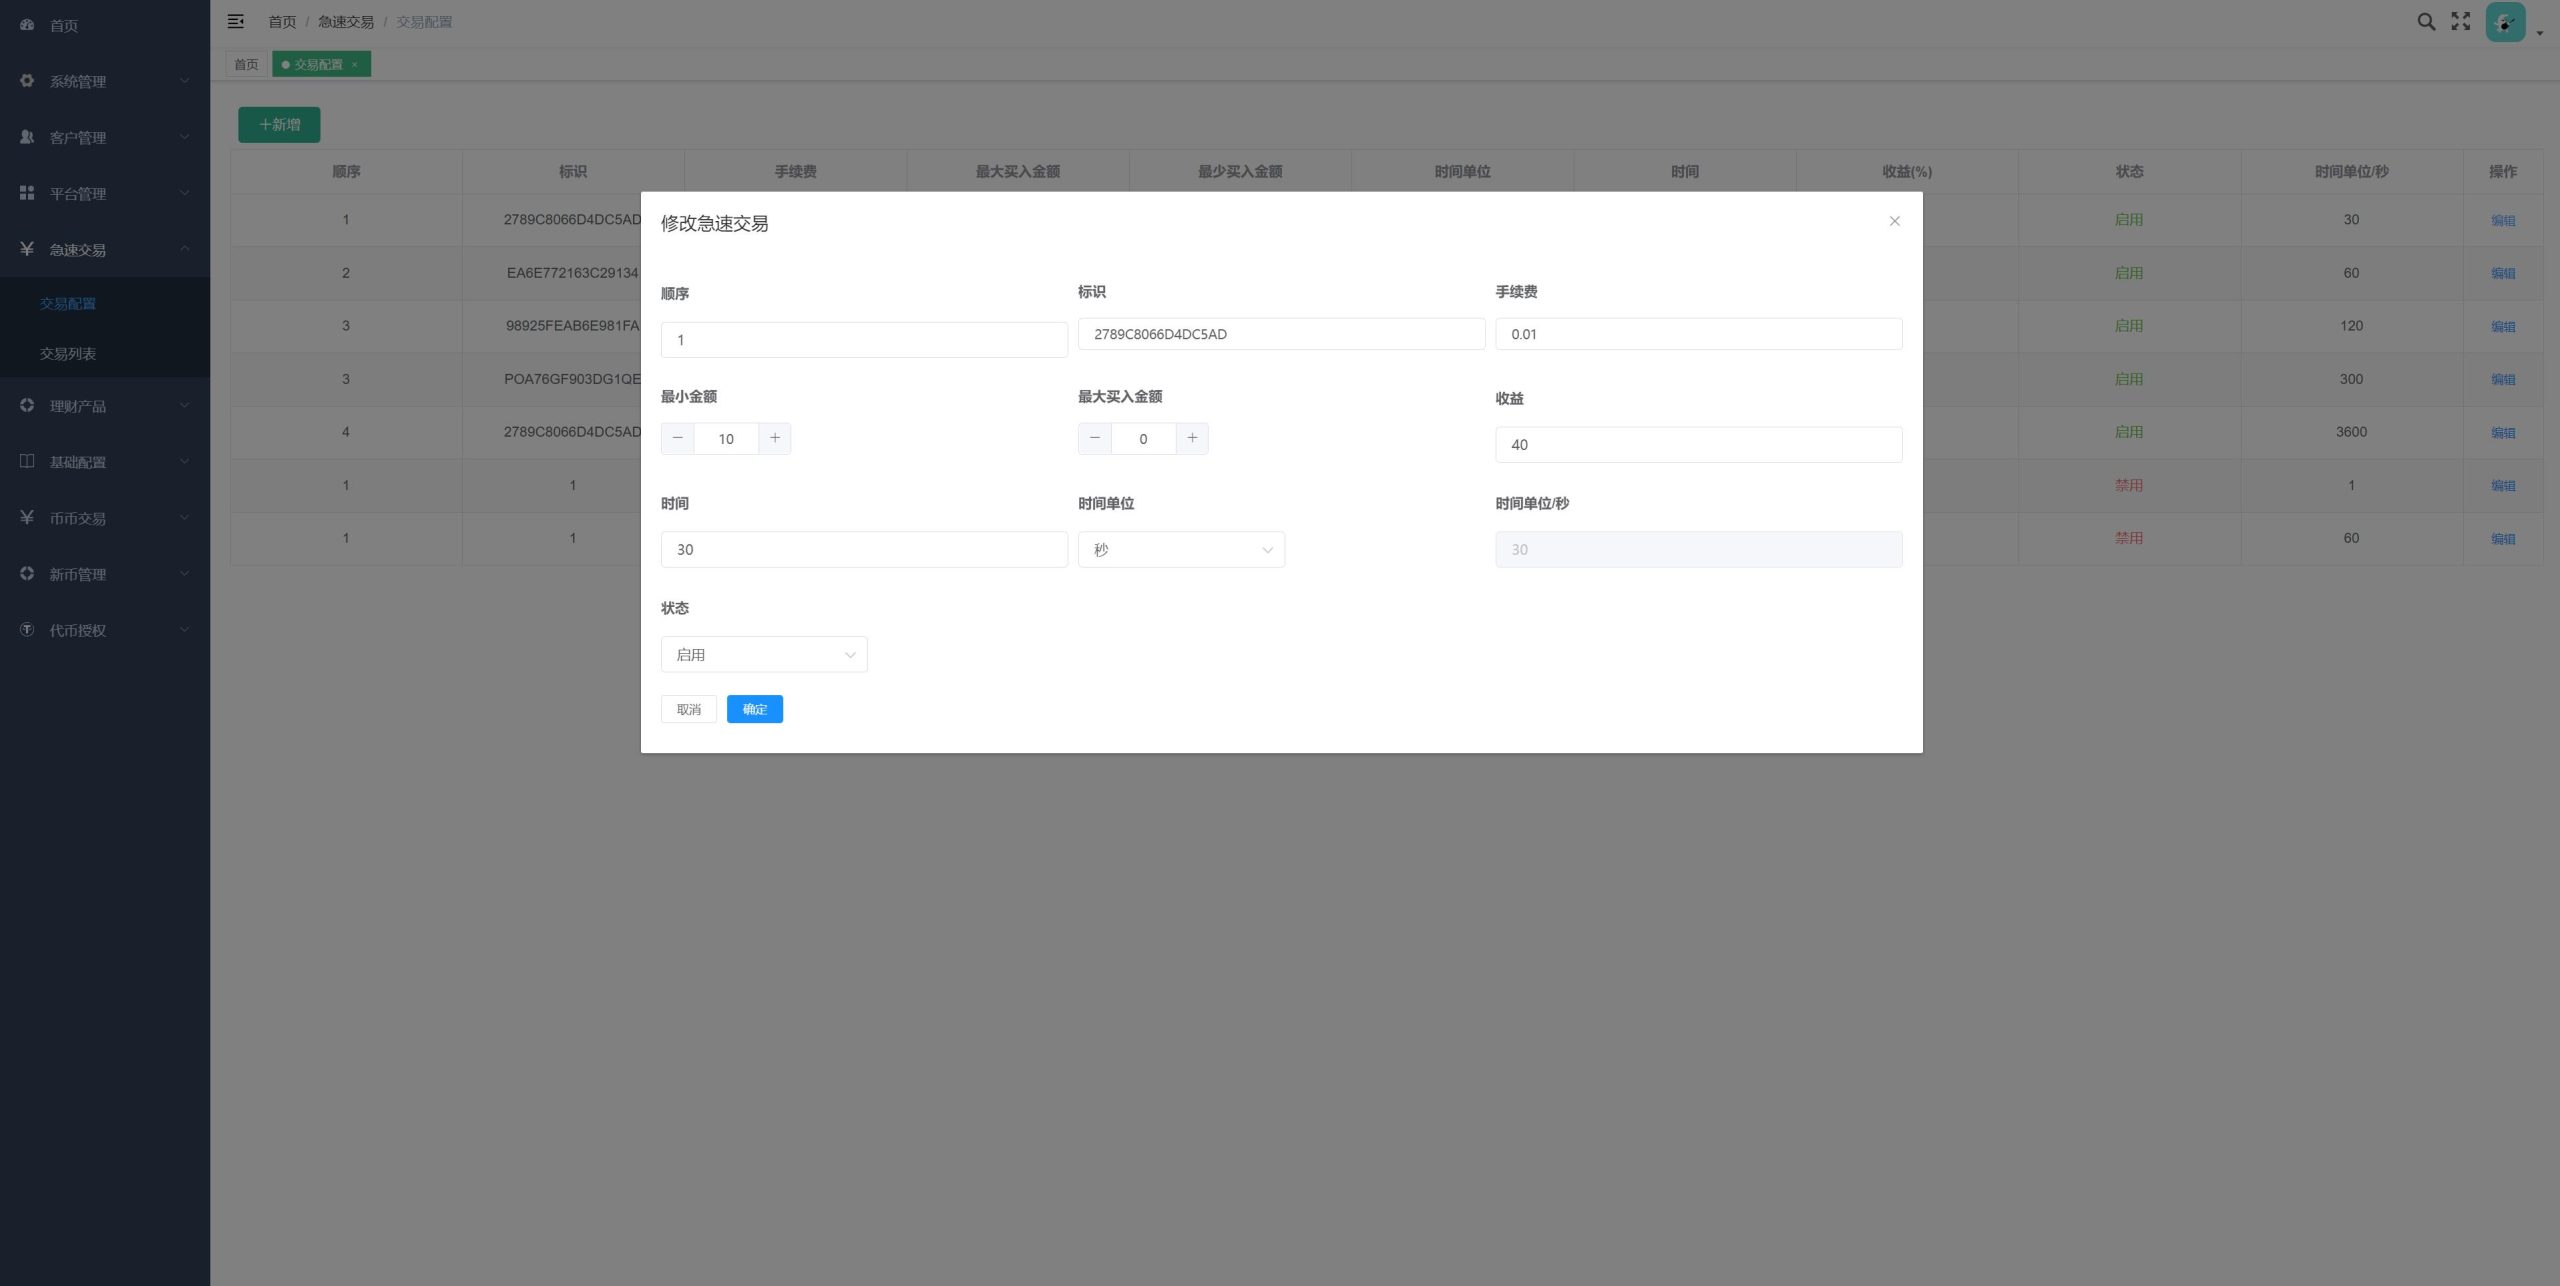Click the 代币授权 sidebar icon
The image size is (2560, 1286).
click(x=25, y=630)
